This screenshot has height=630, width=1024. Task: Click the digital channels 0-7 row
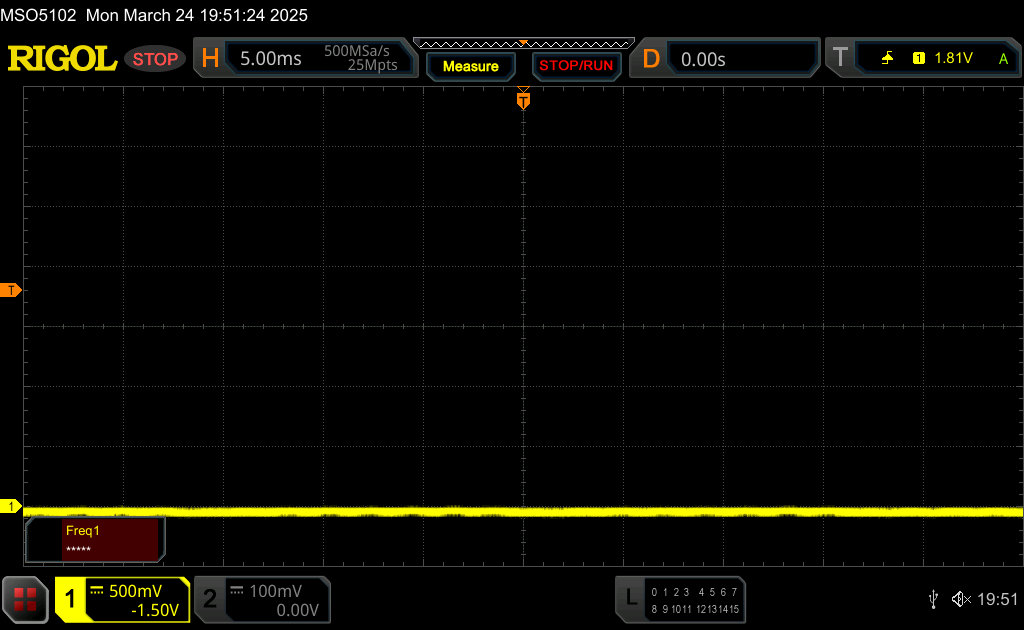(694, 592)
